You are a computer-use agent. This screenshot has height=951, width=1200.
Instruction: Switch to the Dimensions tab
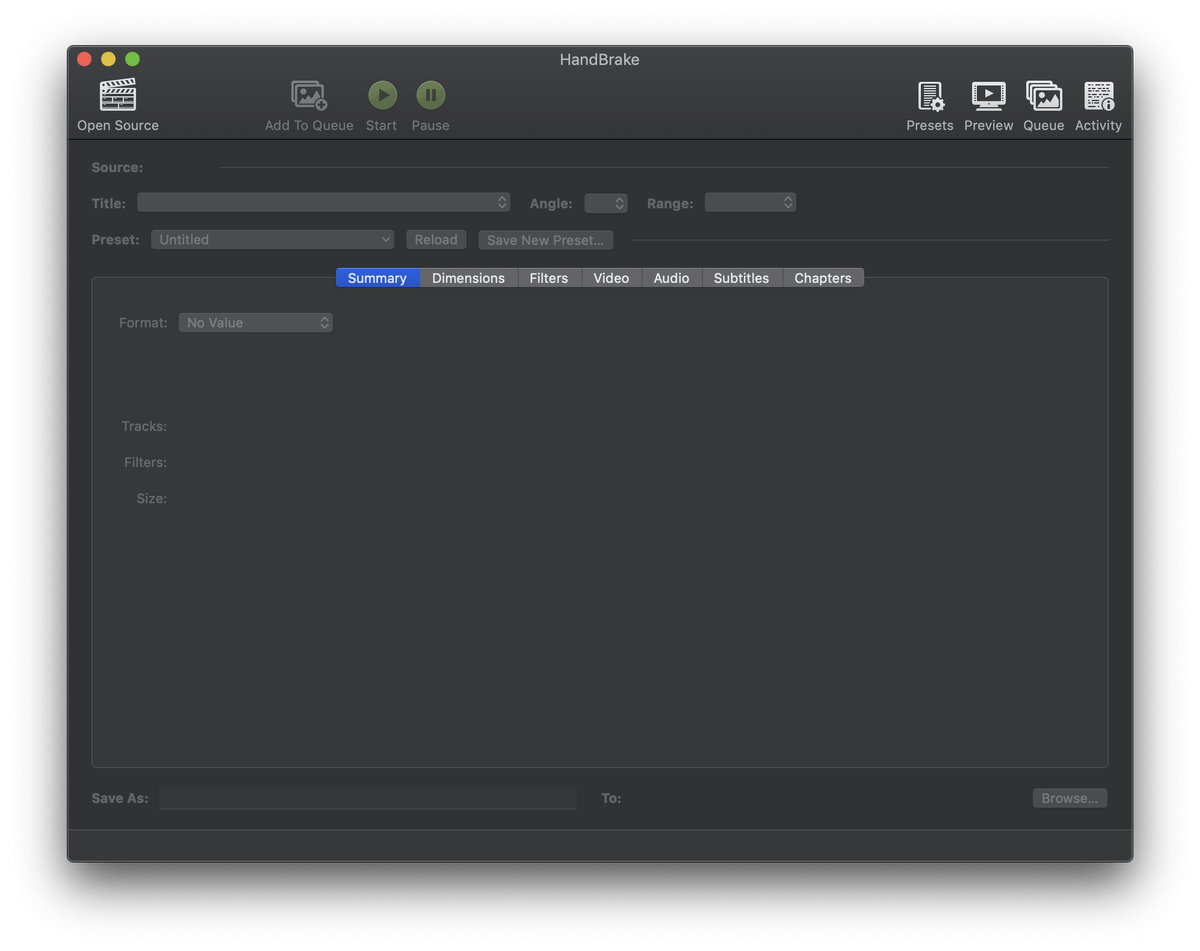coord(468,277)
